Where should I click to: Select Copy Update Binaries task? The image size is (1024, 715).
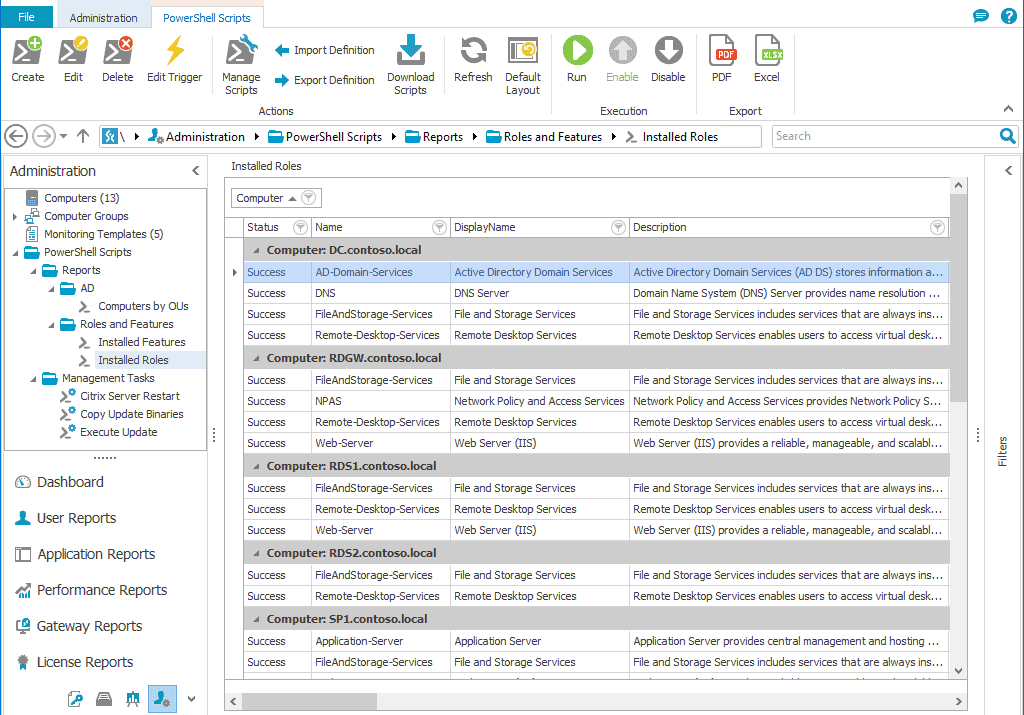[x=131, y=414]
